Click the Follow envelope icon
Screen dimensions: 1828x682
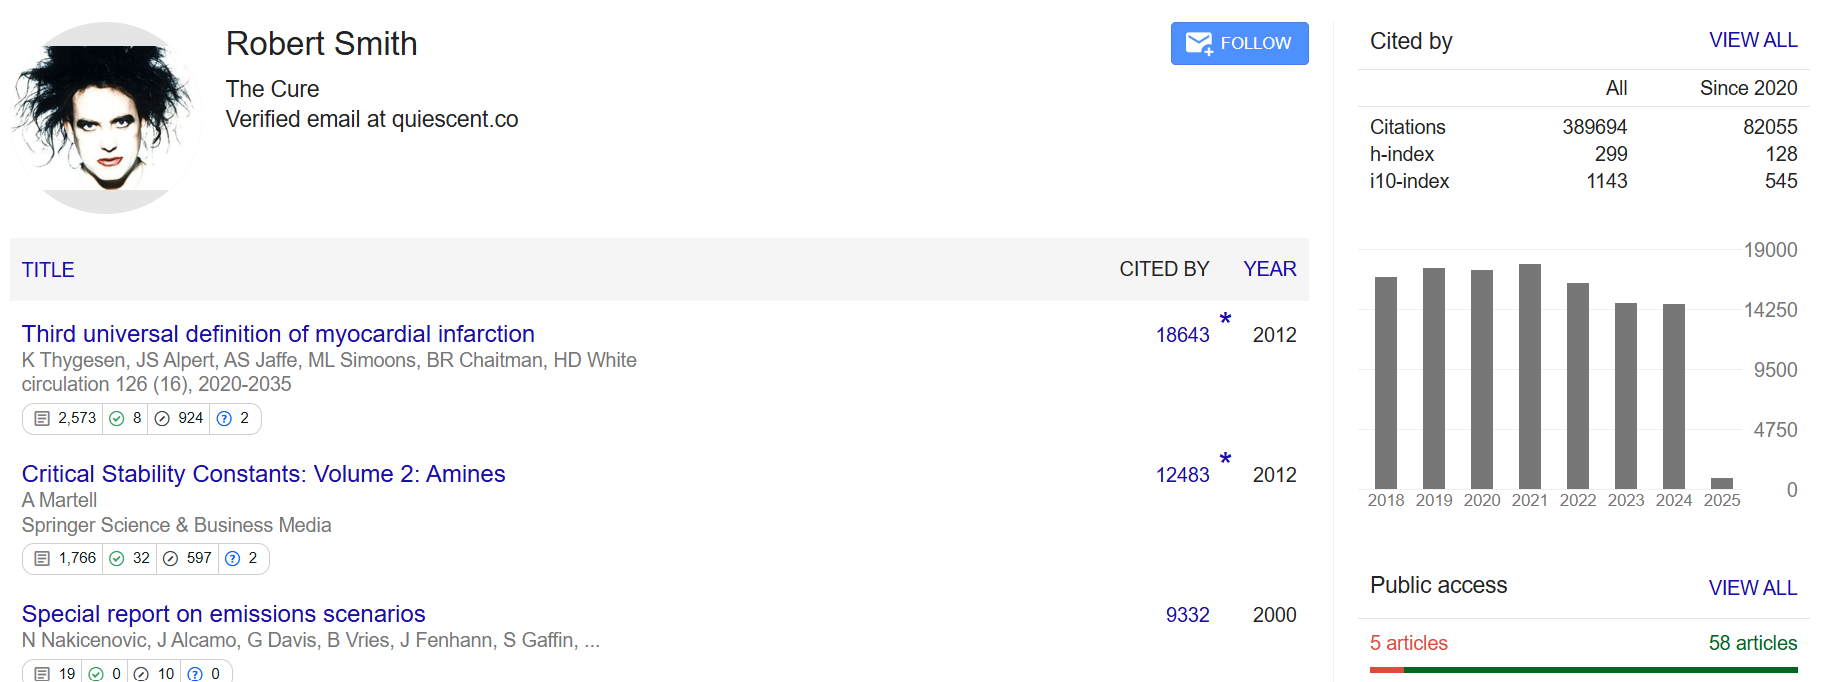pyautogui.click(x=1199, y=43)
